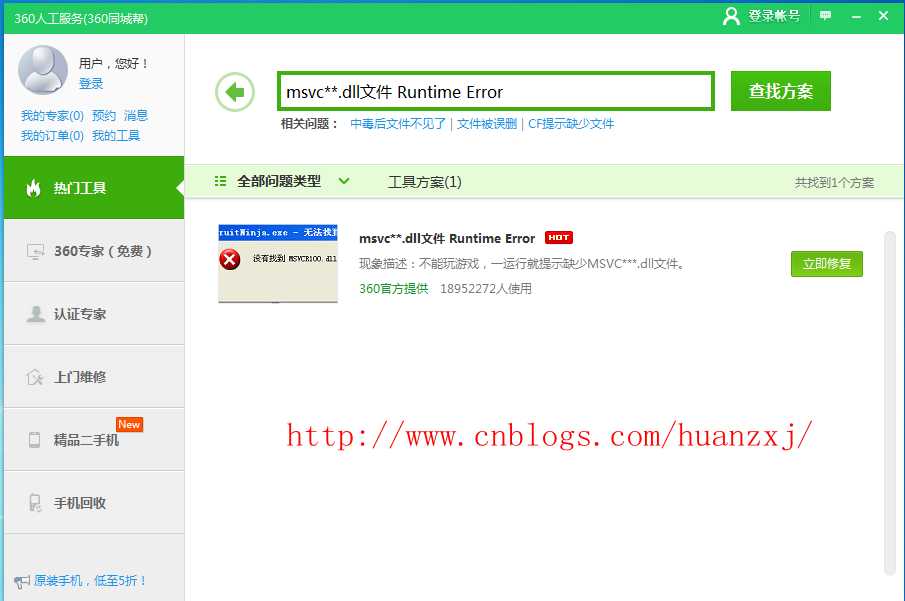905x601 pixels.
Task: Click the 现象描述 description line
Action: coord(522,264)
